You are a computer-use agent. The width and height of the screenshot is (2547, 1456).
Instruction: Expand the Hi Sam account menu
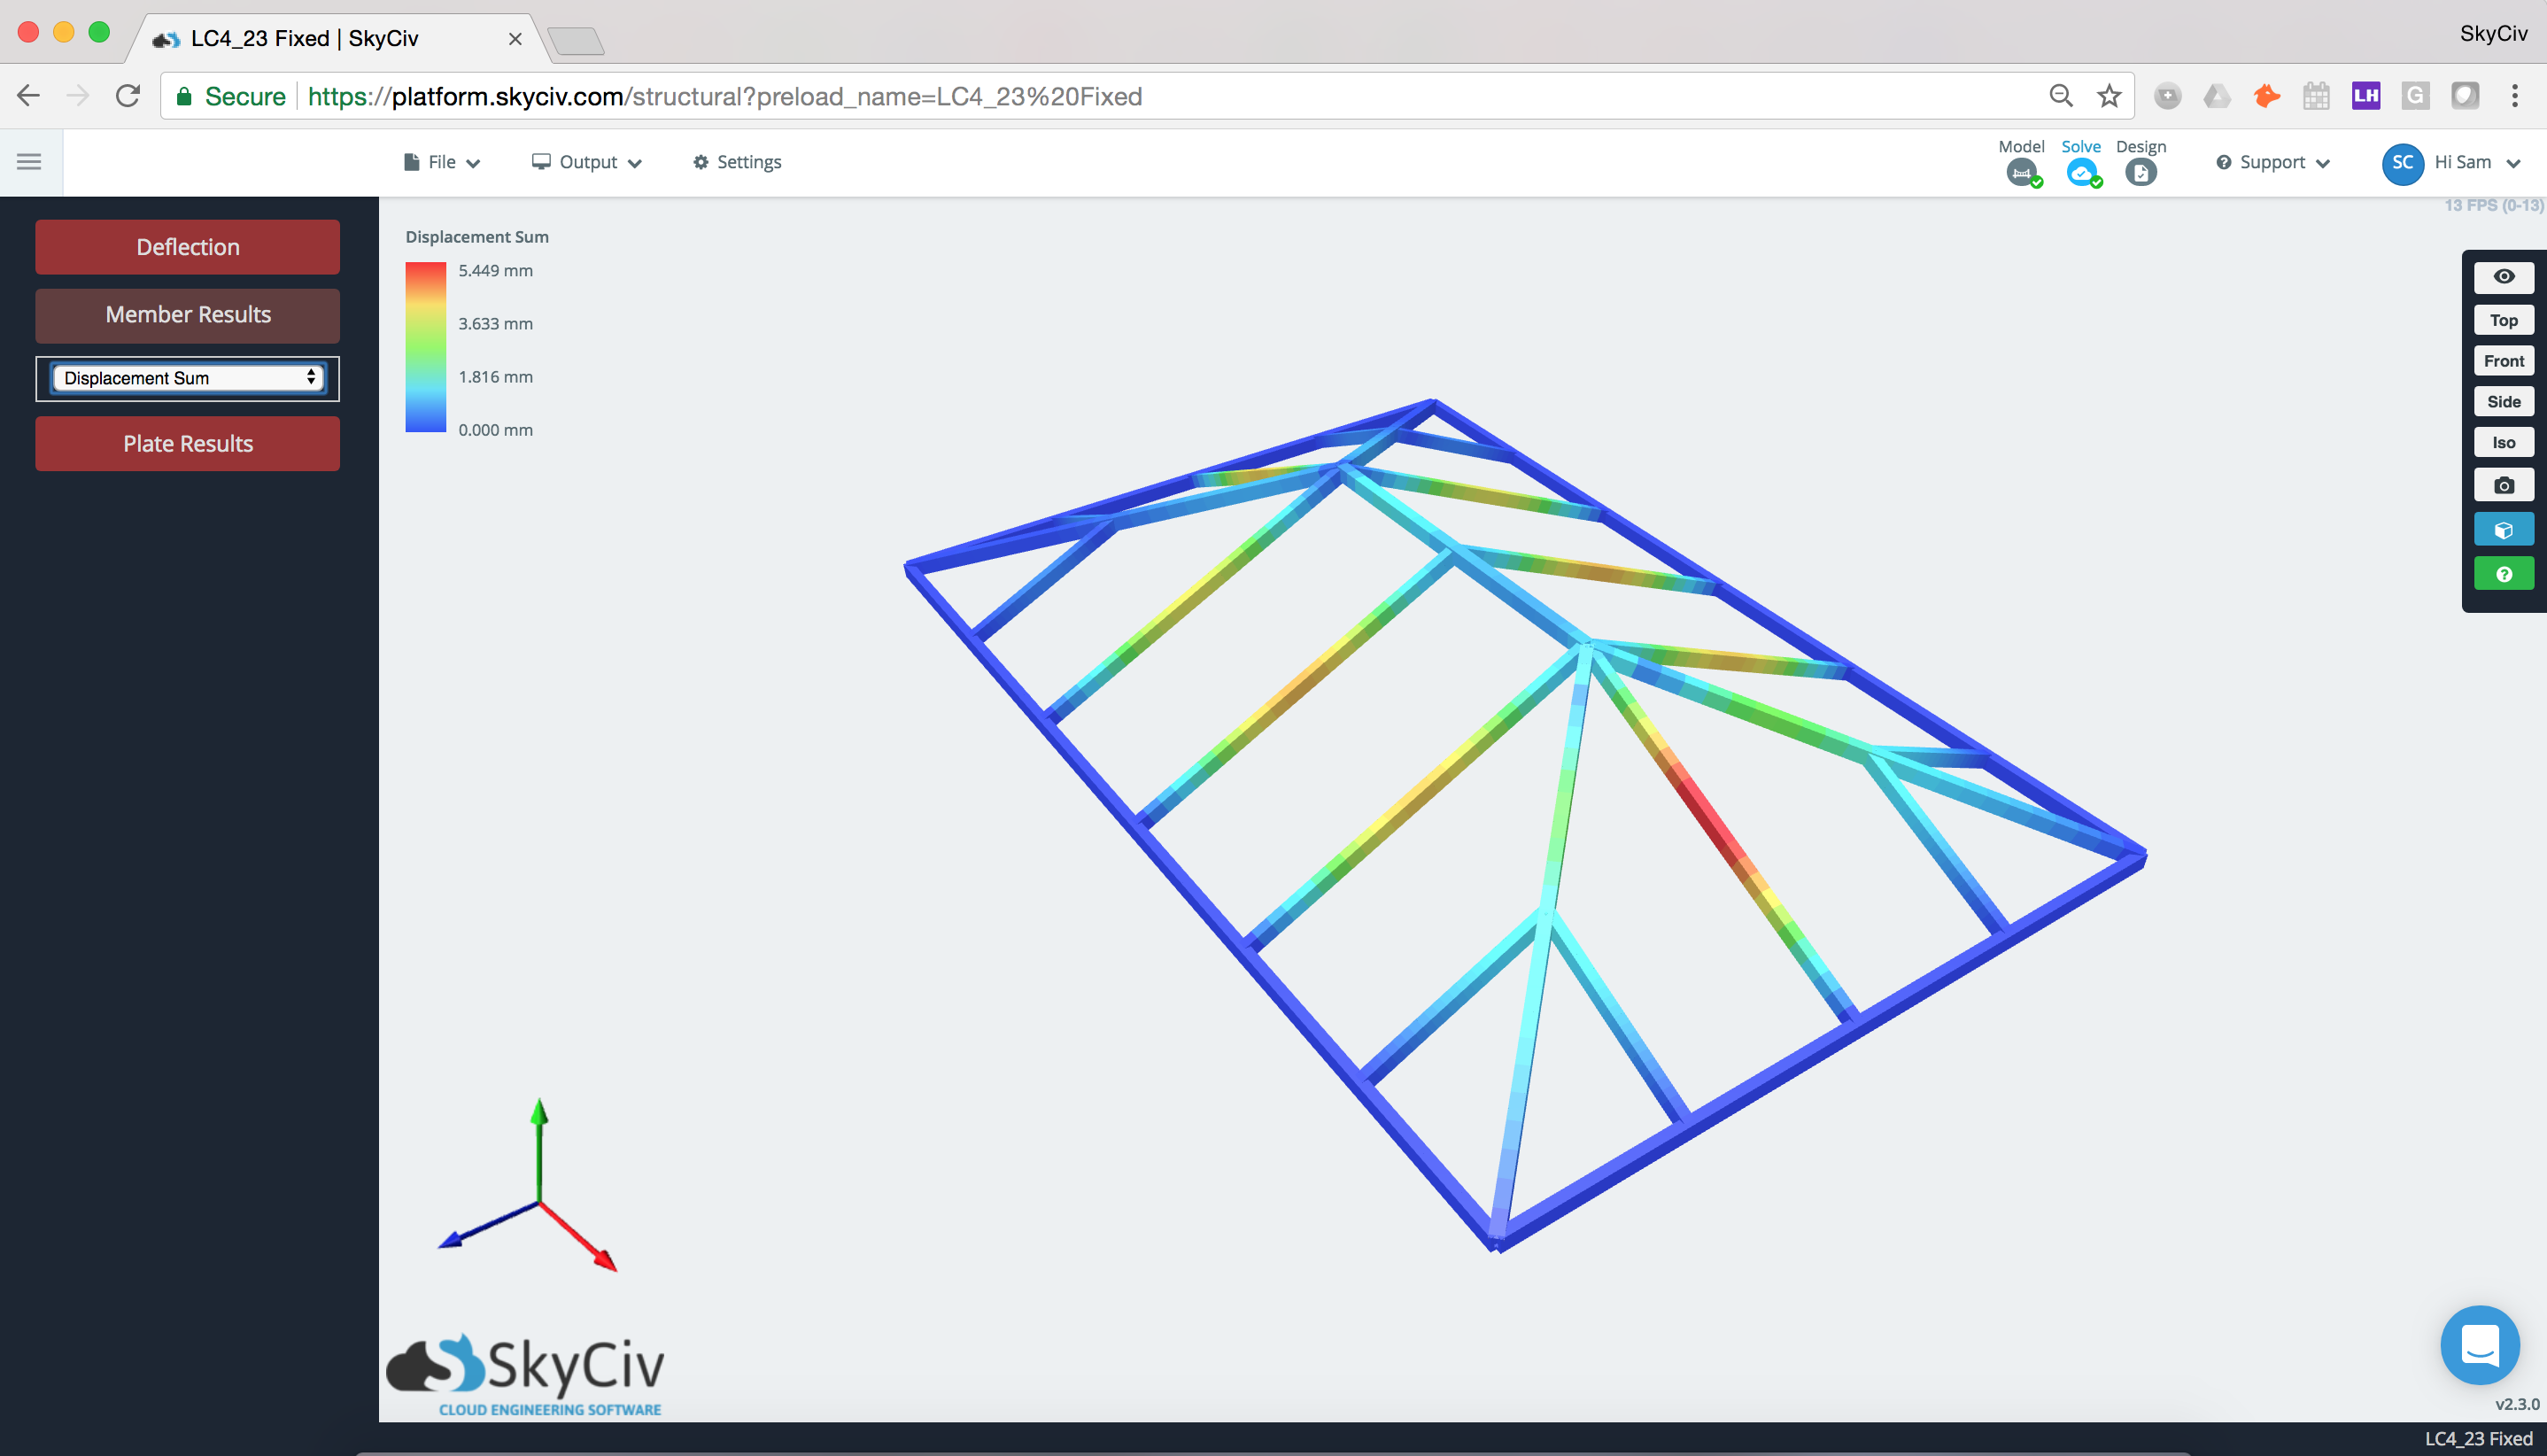[2463, 163]
